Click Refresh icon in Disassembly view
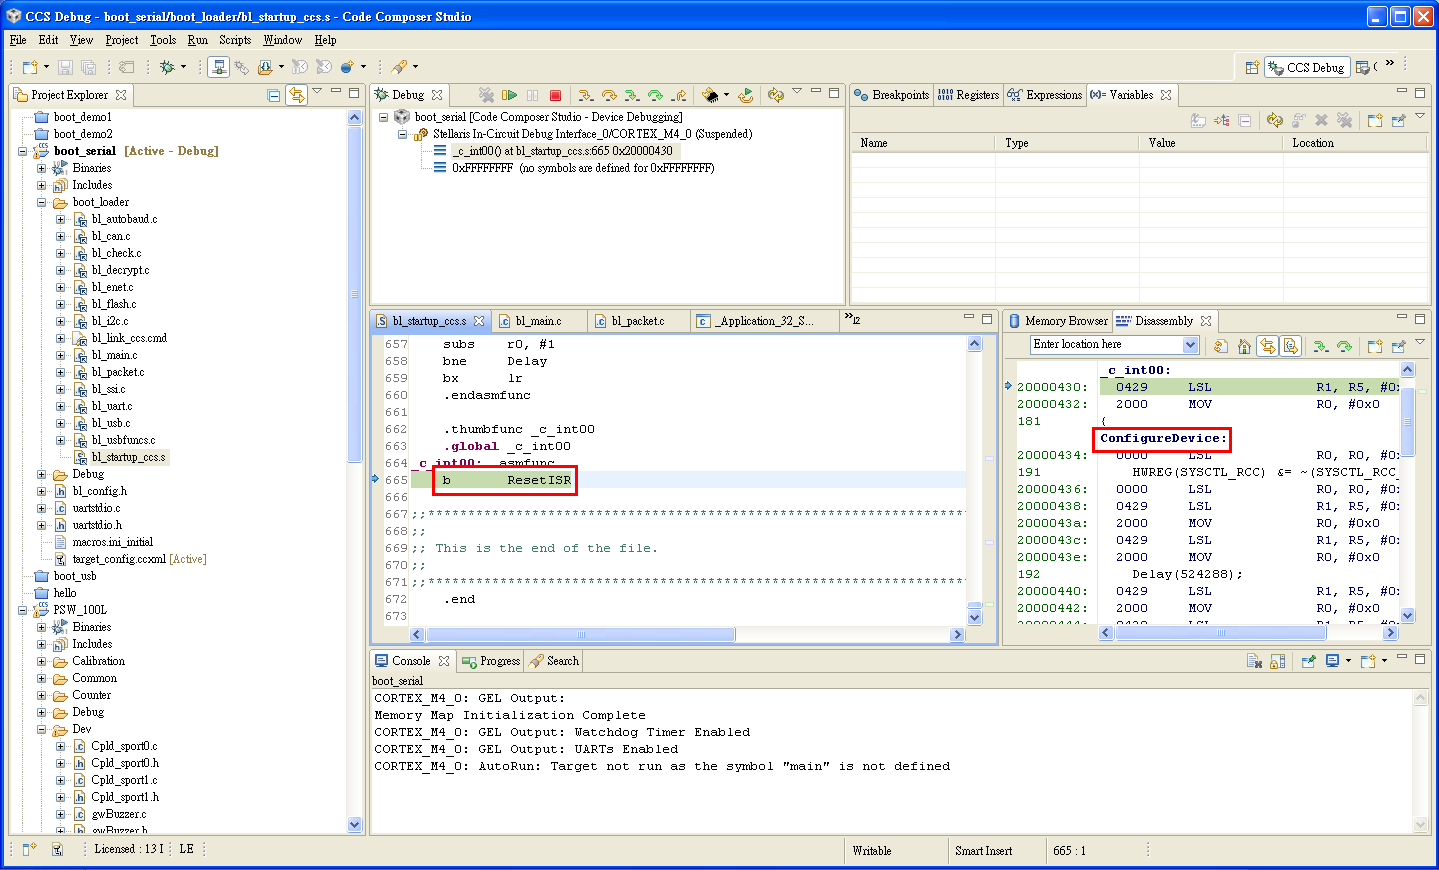The width and height of the screenshot is (1439, 870). tap(1221, 346)
